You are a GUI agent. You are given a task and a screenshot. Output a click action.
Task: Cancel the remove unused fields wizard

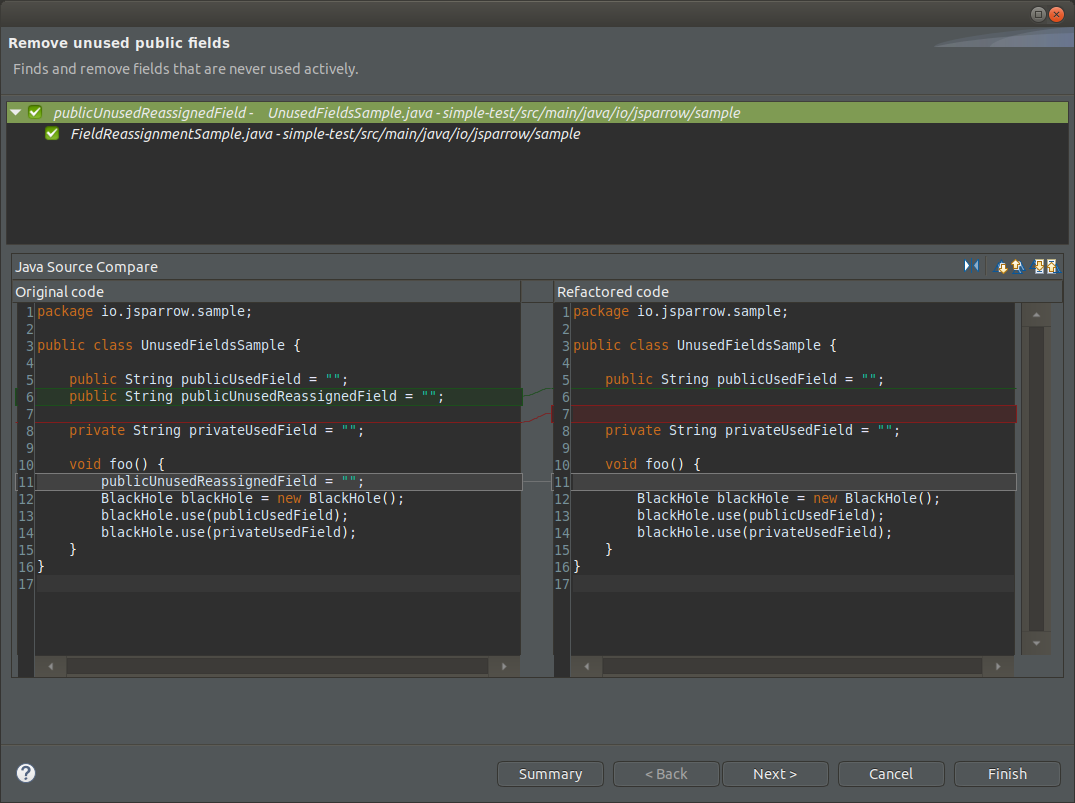click(890, 774)
